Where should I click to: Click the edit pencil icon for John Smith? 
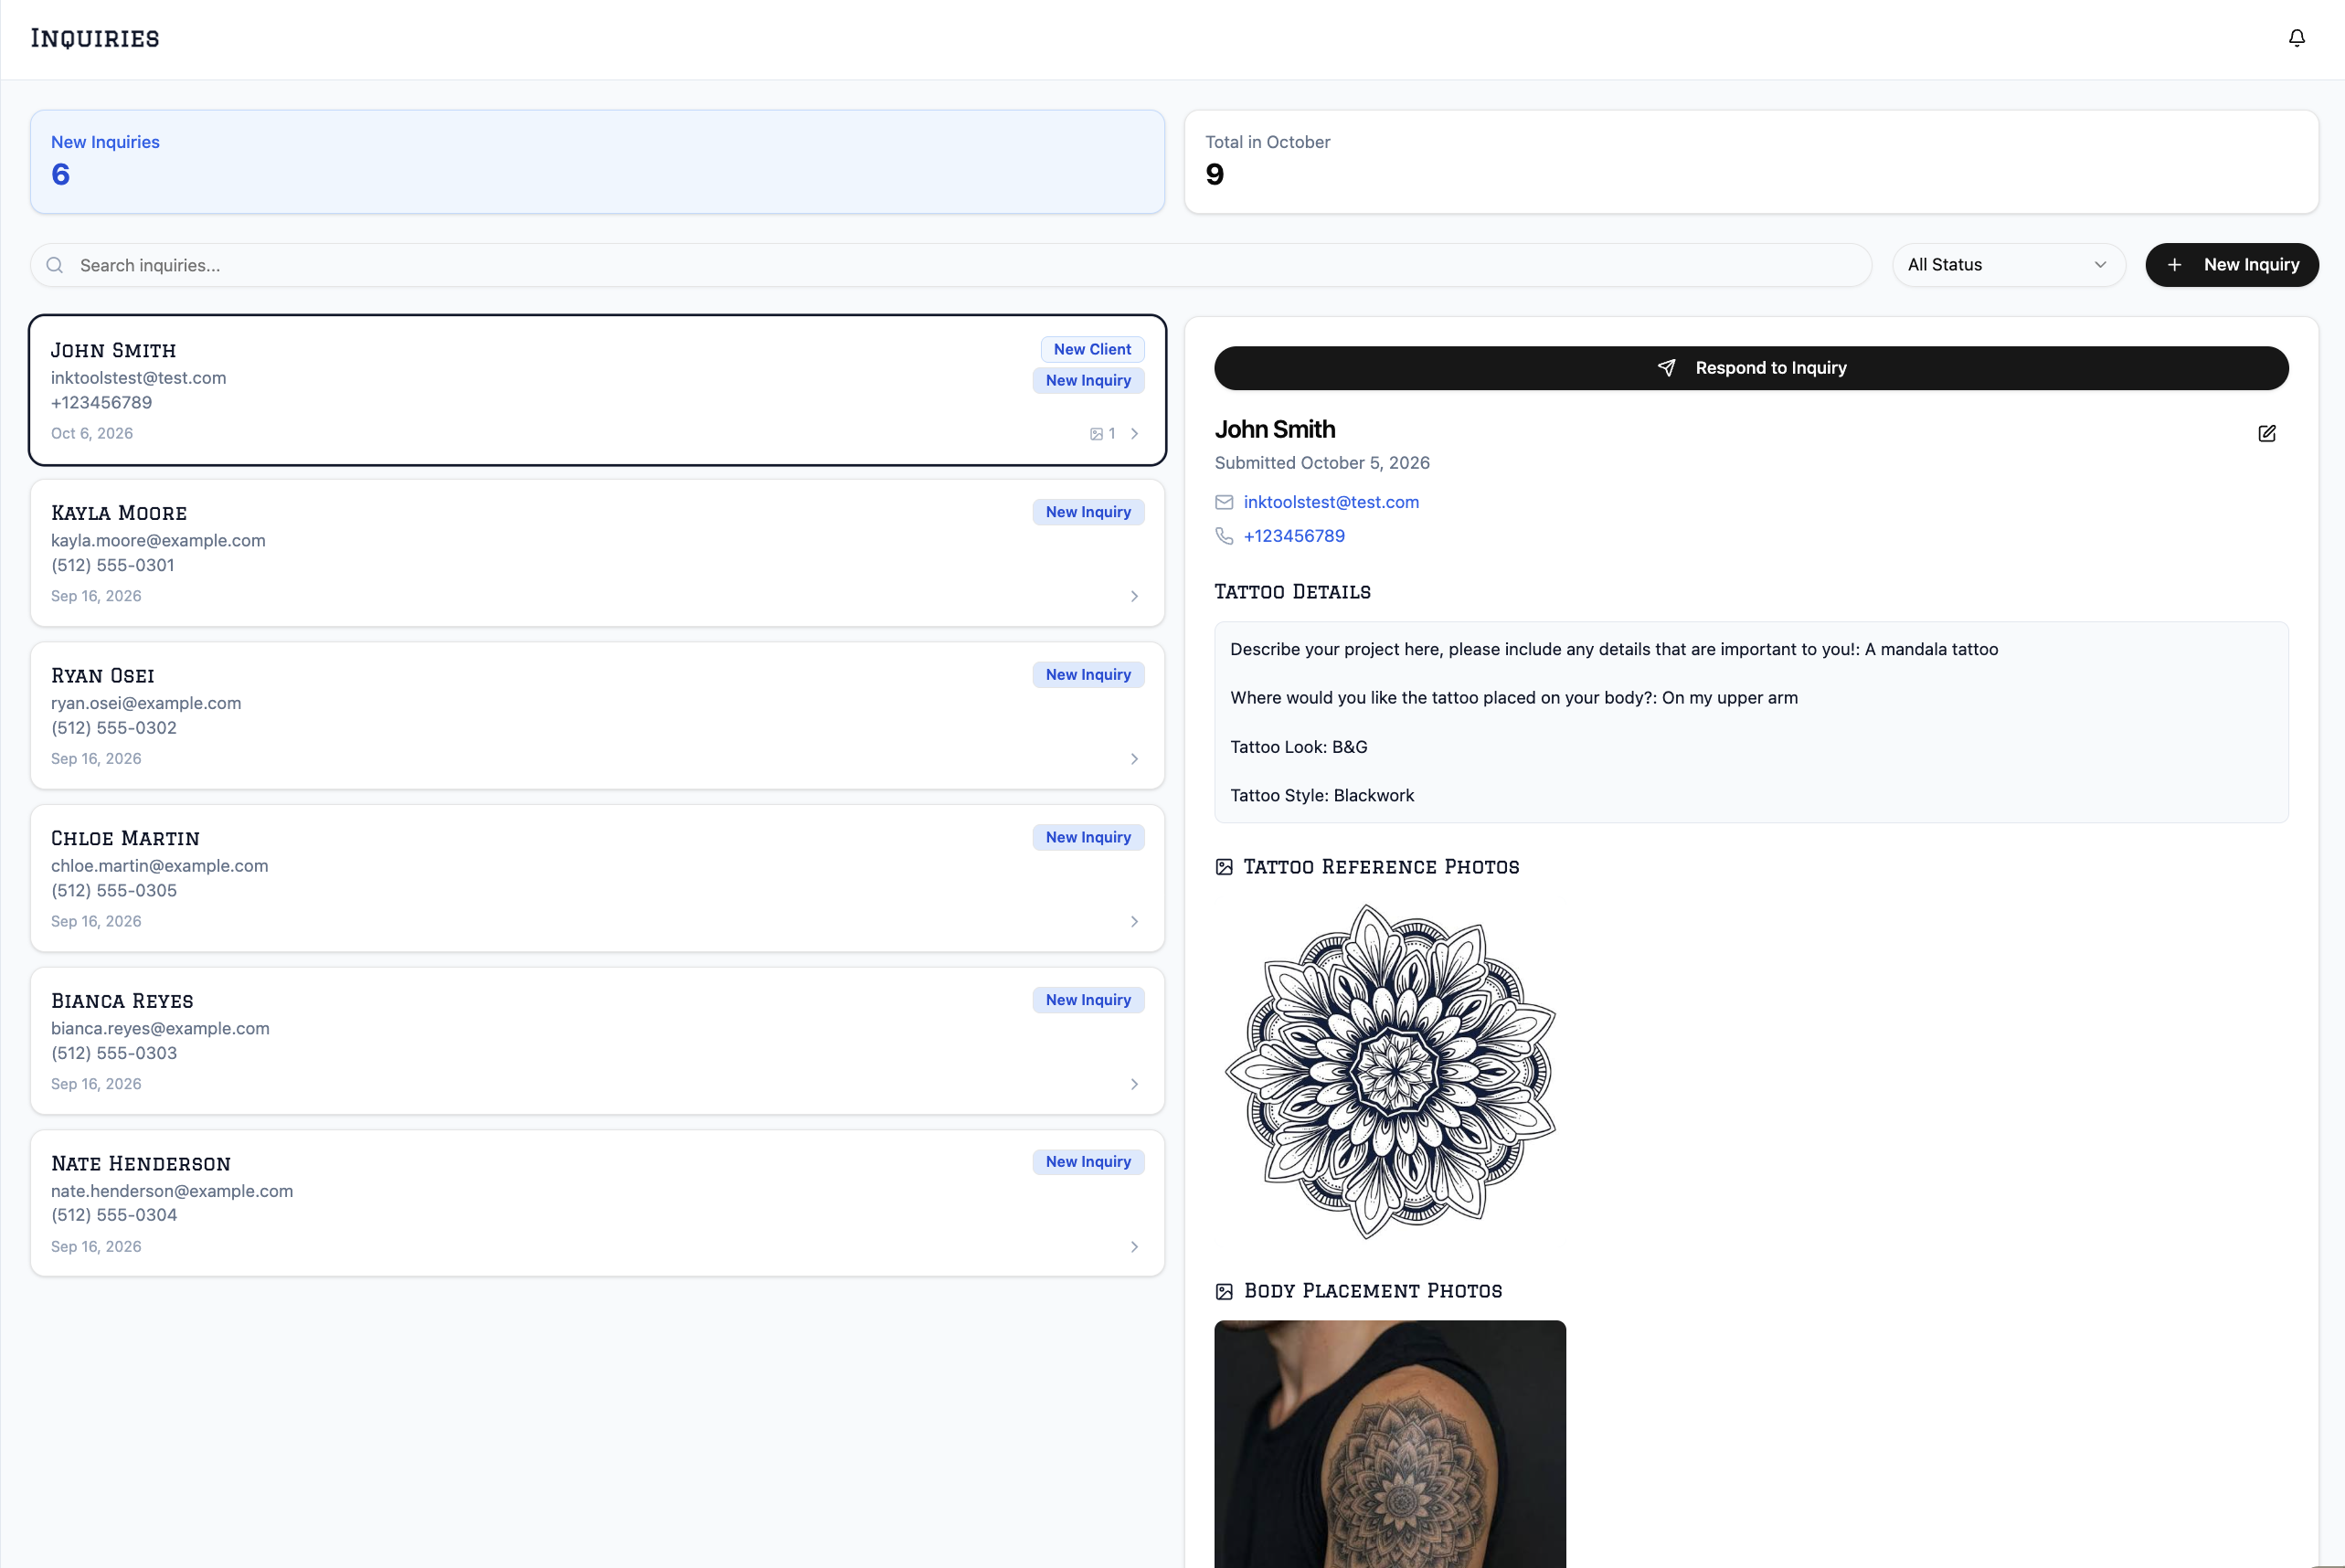[2267, 433]
